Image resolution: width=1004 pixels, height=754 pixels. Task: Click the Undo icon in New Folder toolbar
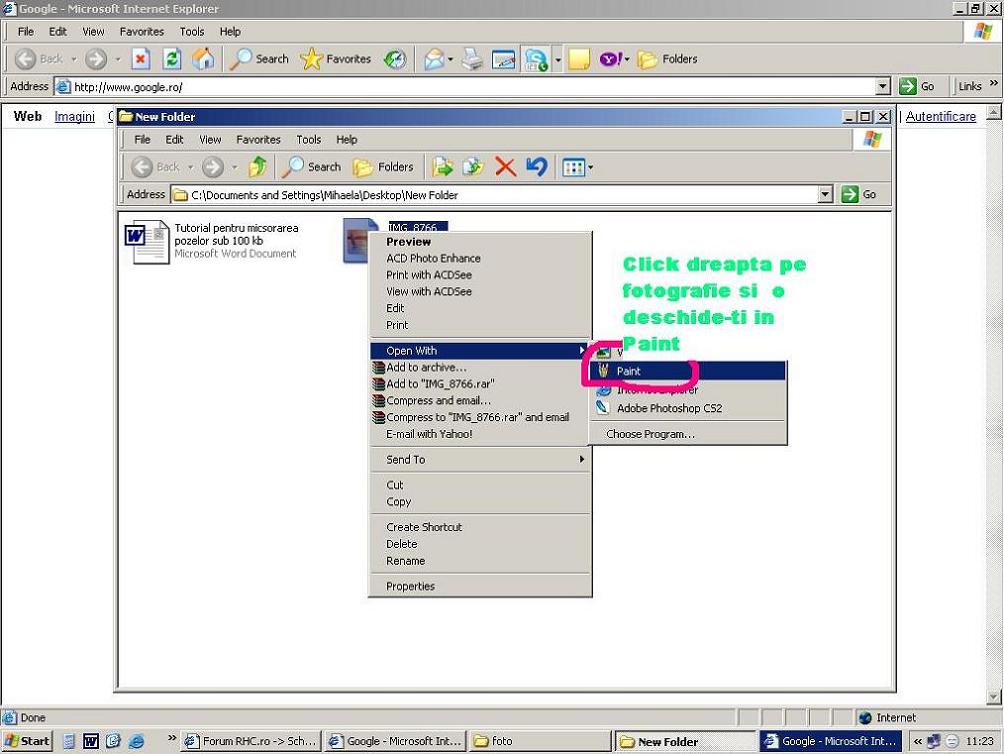point(537,167)
